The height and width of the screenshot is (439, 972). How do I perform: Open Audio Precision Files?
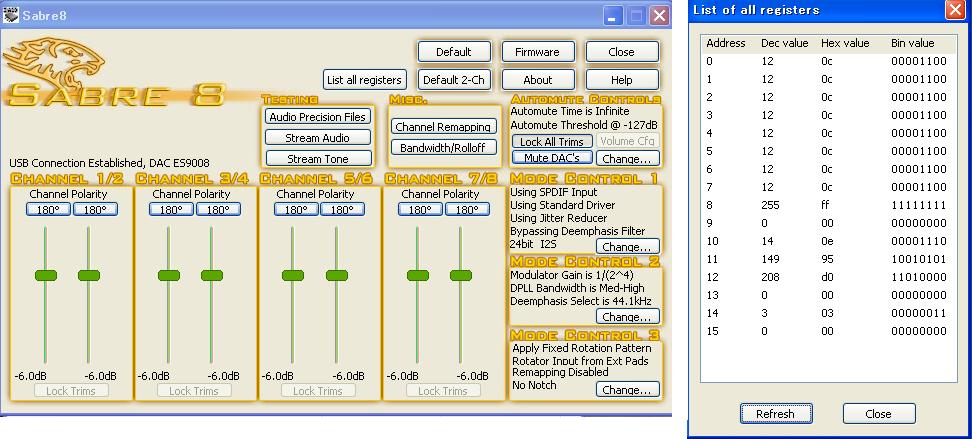[x=318, y=117]
